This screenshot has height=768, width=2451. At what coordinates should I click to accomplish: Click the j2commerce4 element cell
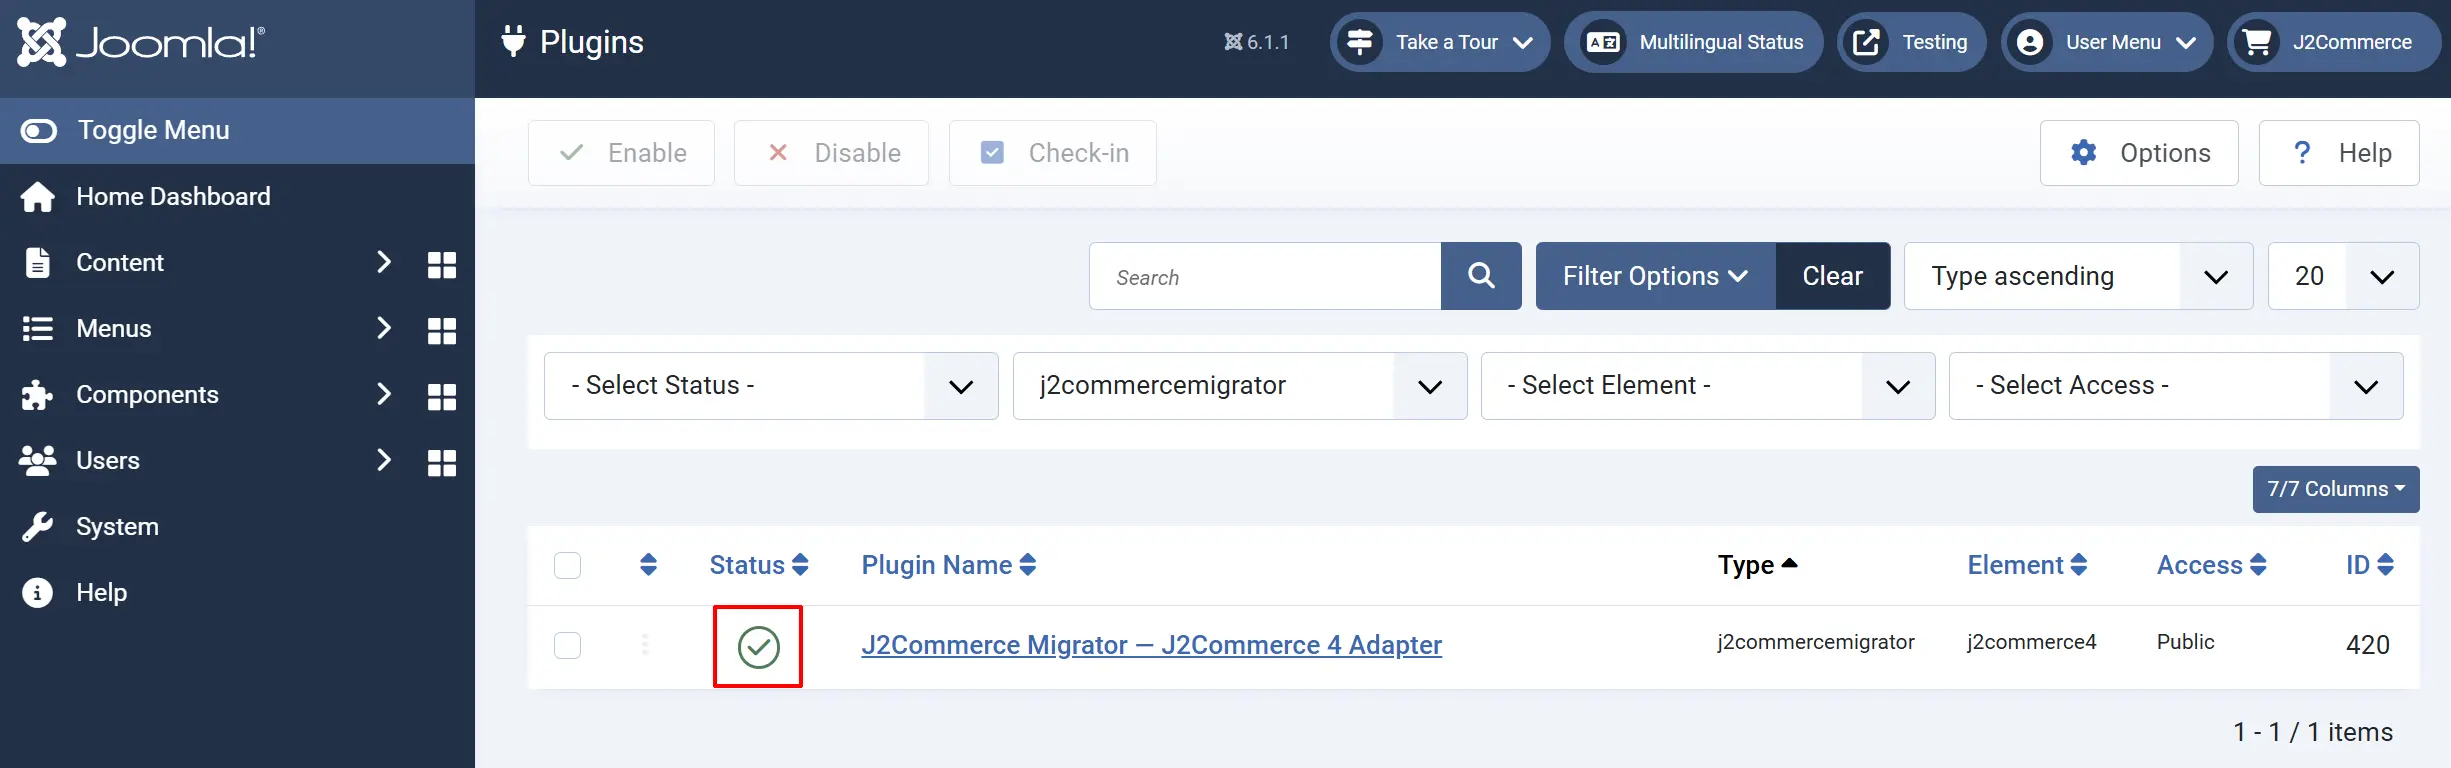click(x=2031, y=642)
